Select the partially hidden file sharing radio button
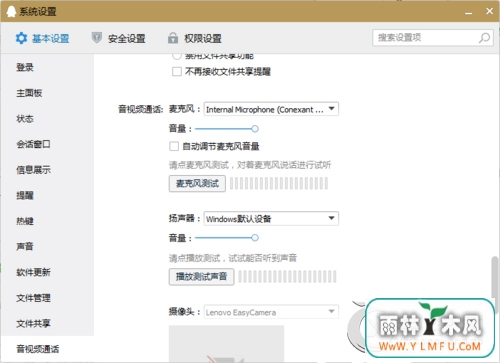The width and height of the screenshot is (500, 363). (177, 56)
